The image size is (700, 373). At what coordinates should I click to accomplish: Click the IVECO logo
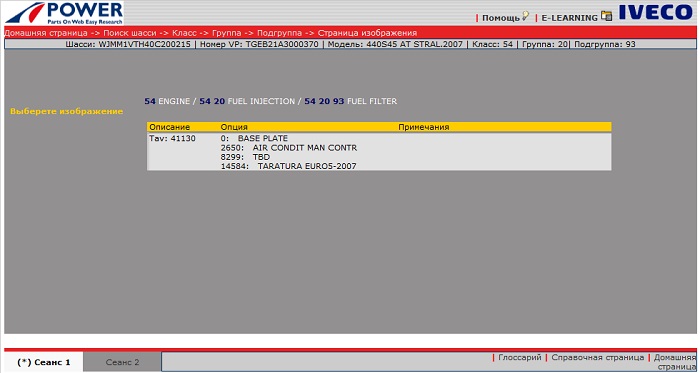click(x=655, y=12)
